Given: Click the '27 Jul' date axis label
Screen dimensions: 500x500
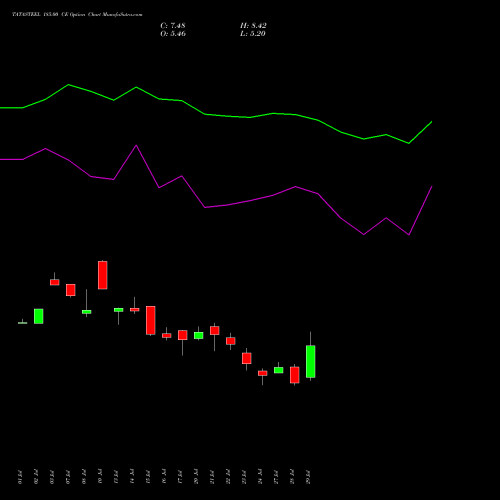Looking at the screenshot, I should (x=276, y=477).
